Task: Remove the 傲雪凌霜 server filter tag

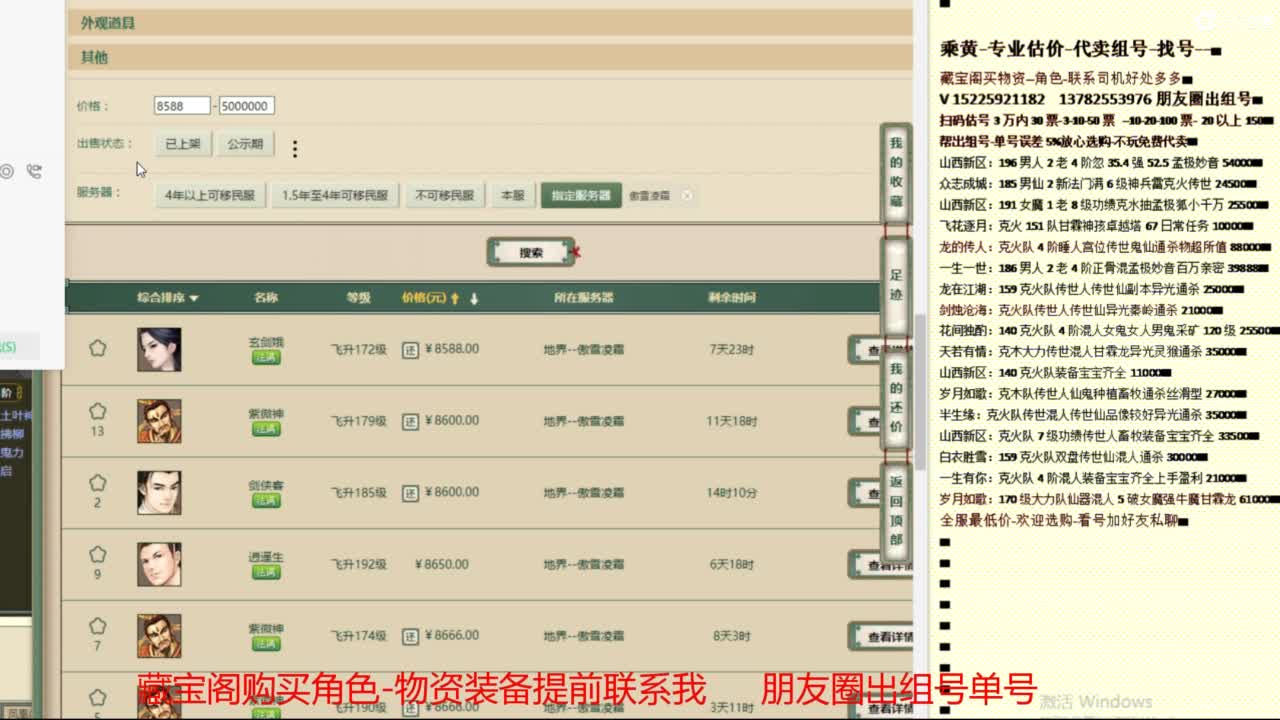Action: pos(687,196)
